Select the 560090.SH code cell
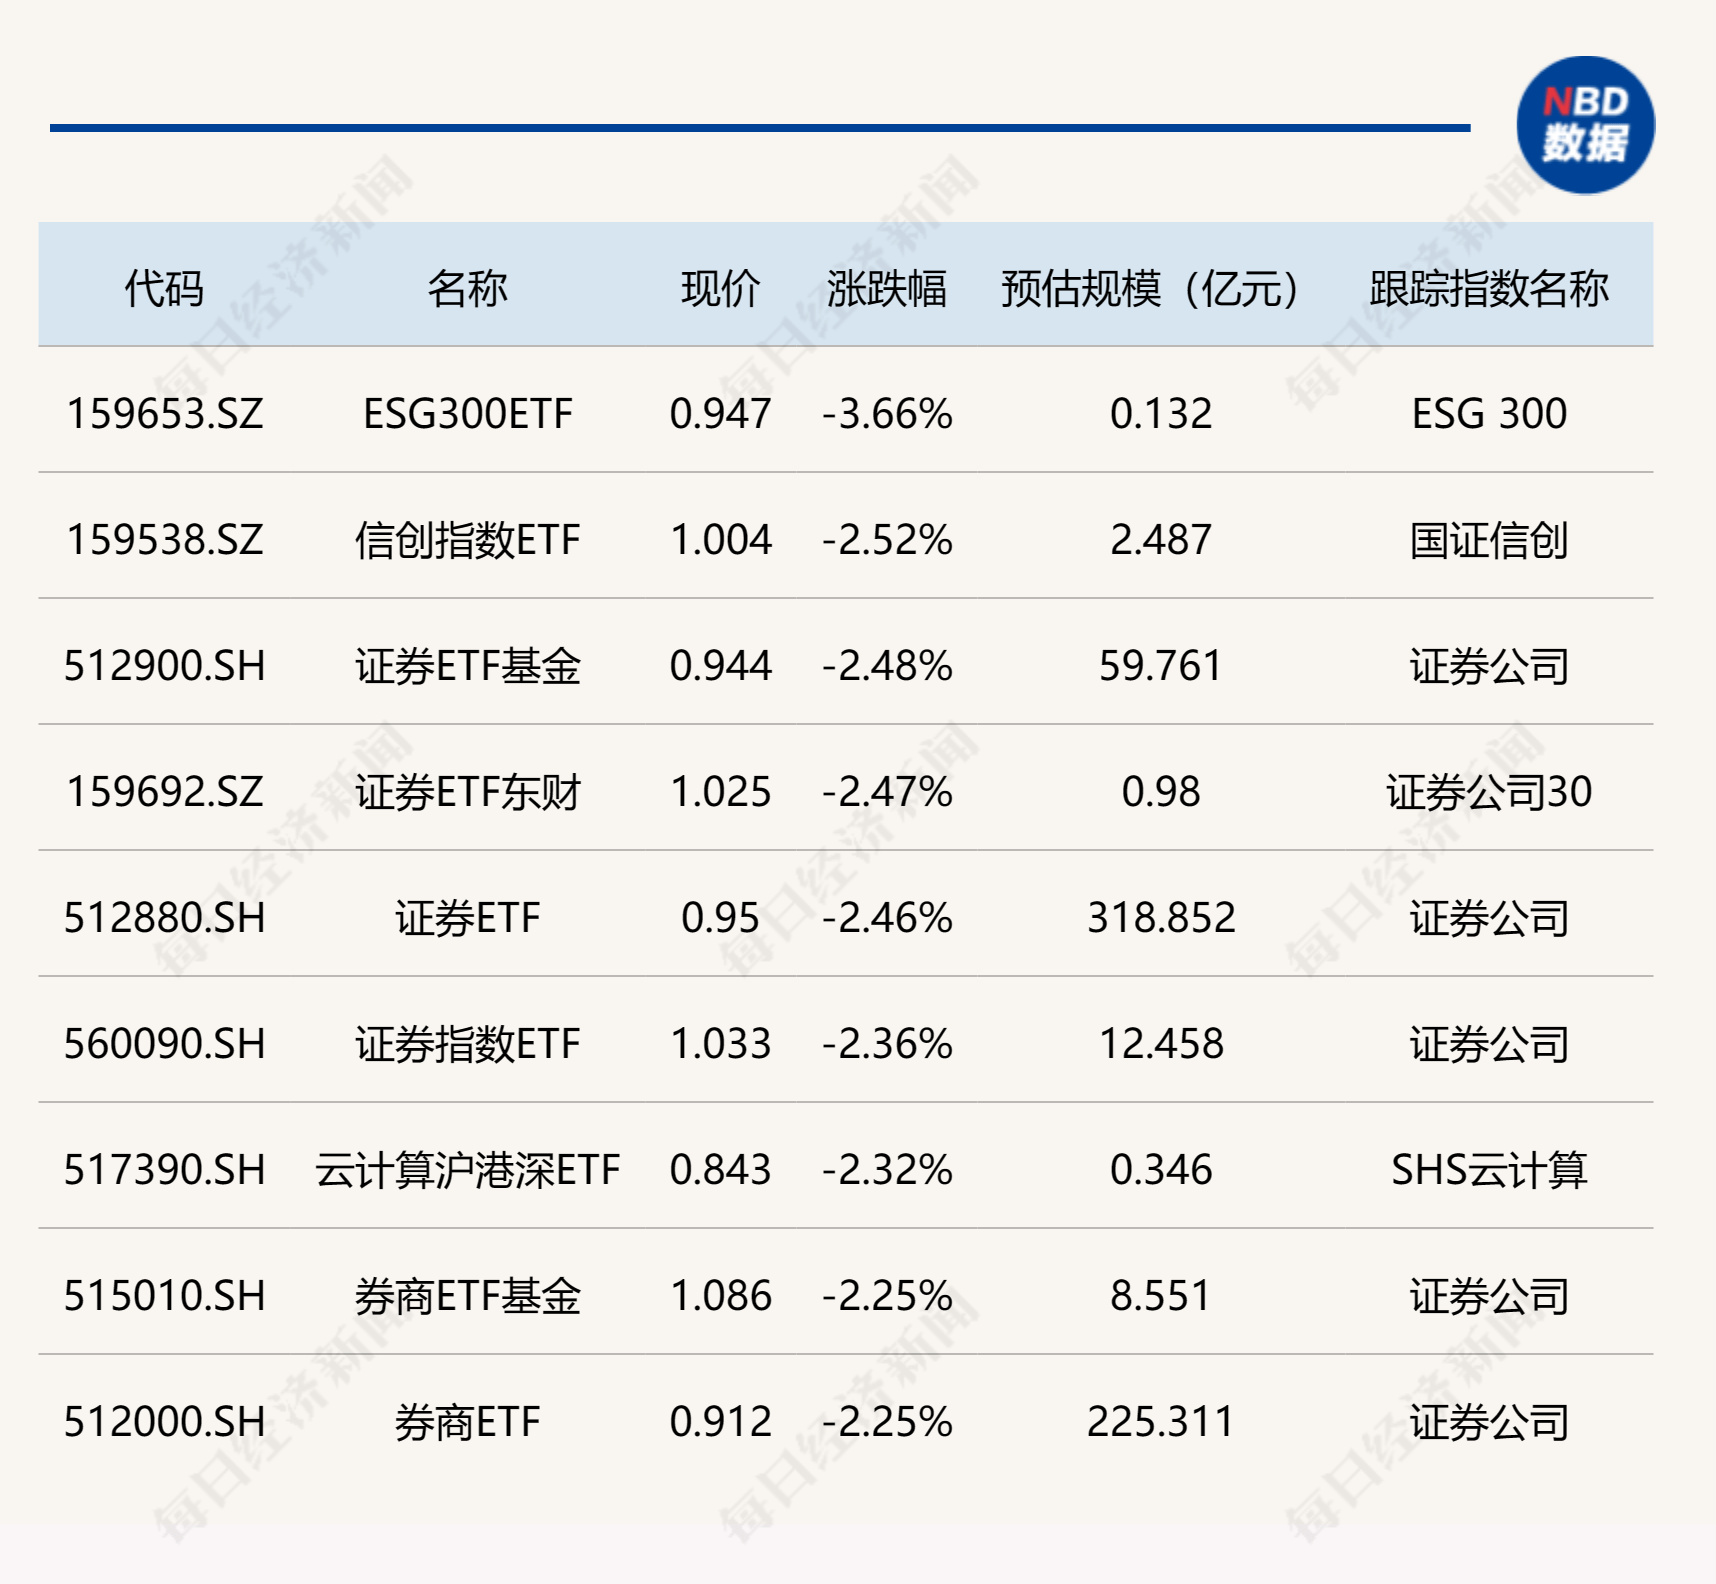The height and width of the screenshot is (1584, 1716). [x=165, y=1044]
